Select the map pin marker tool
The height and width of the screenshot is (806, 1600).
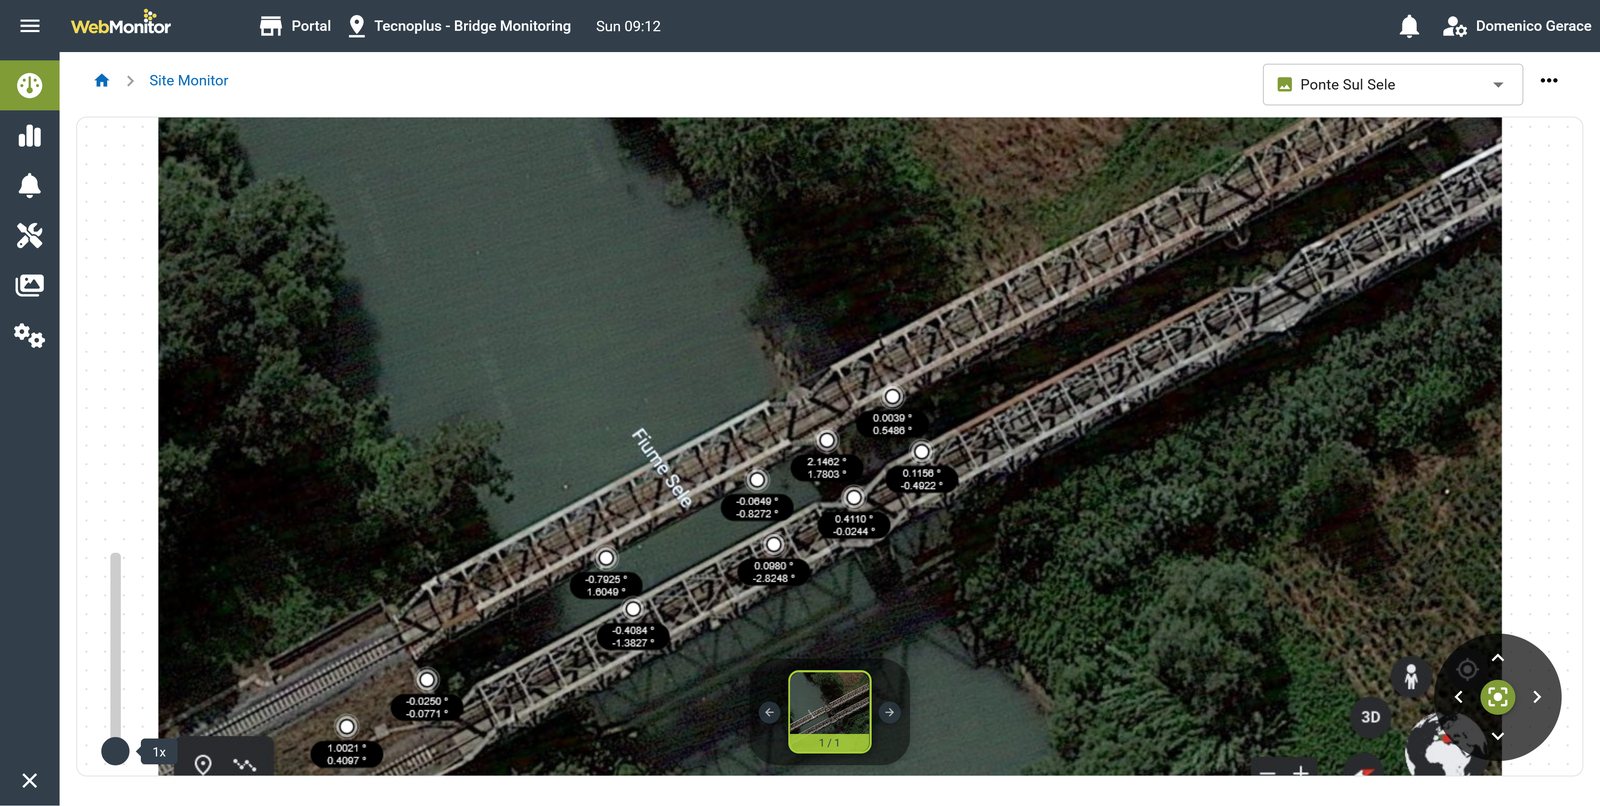coord(203,765)
